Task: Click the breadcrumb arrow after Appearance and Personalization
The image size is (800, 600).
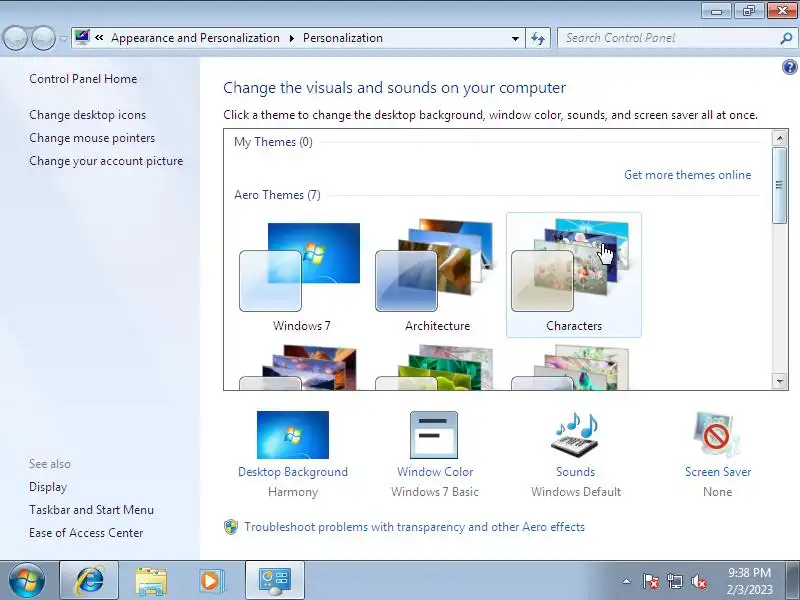Action: pyautogui.click(x=292, y=38)
